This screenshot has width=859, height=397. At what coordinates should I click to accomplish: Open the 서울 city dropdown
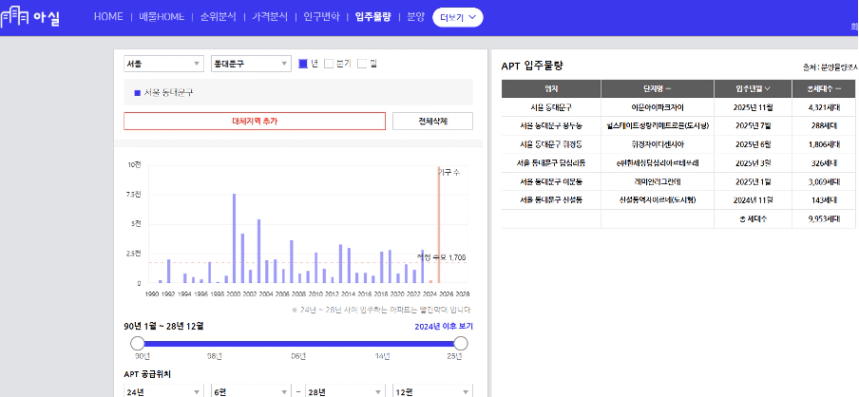[x=164, y=64]
